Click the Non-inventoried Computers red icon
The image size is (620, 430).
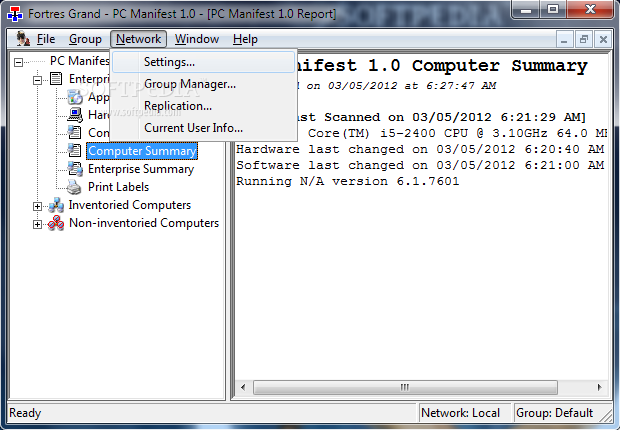coord(56,223)
